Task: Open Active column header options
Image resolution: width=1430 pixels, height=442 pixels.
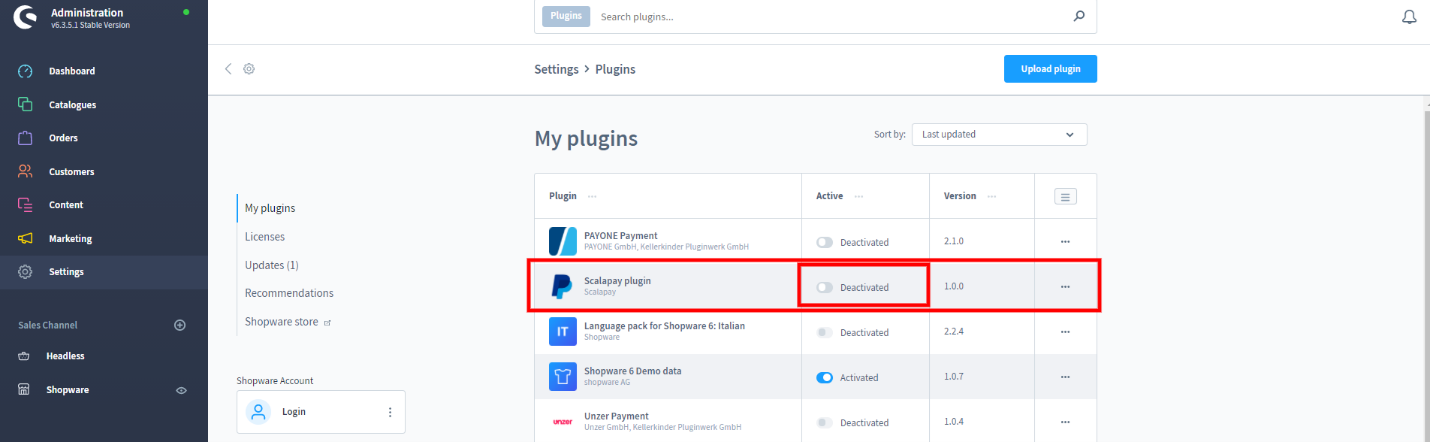Action: point(858,197)
